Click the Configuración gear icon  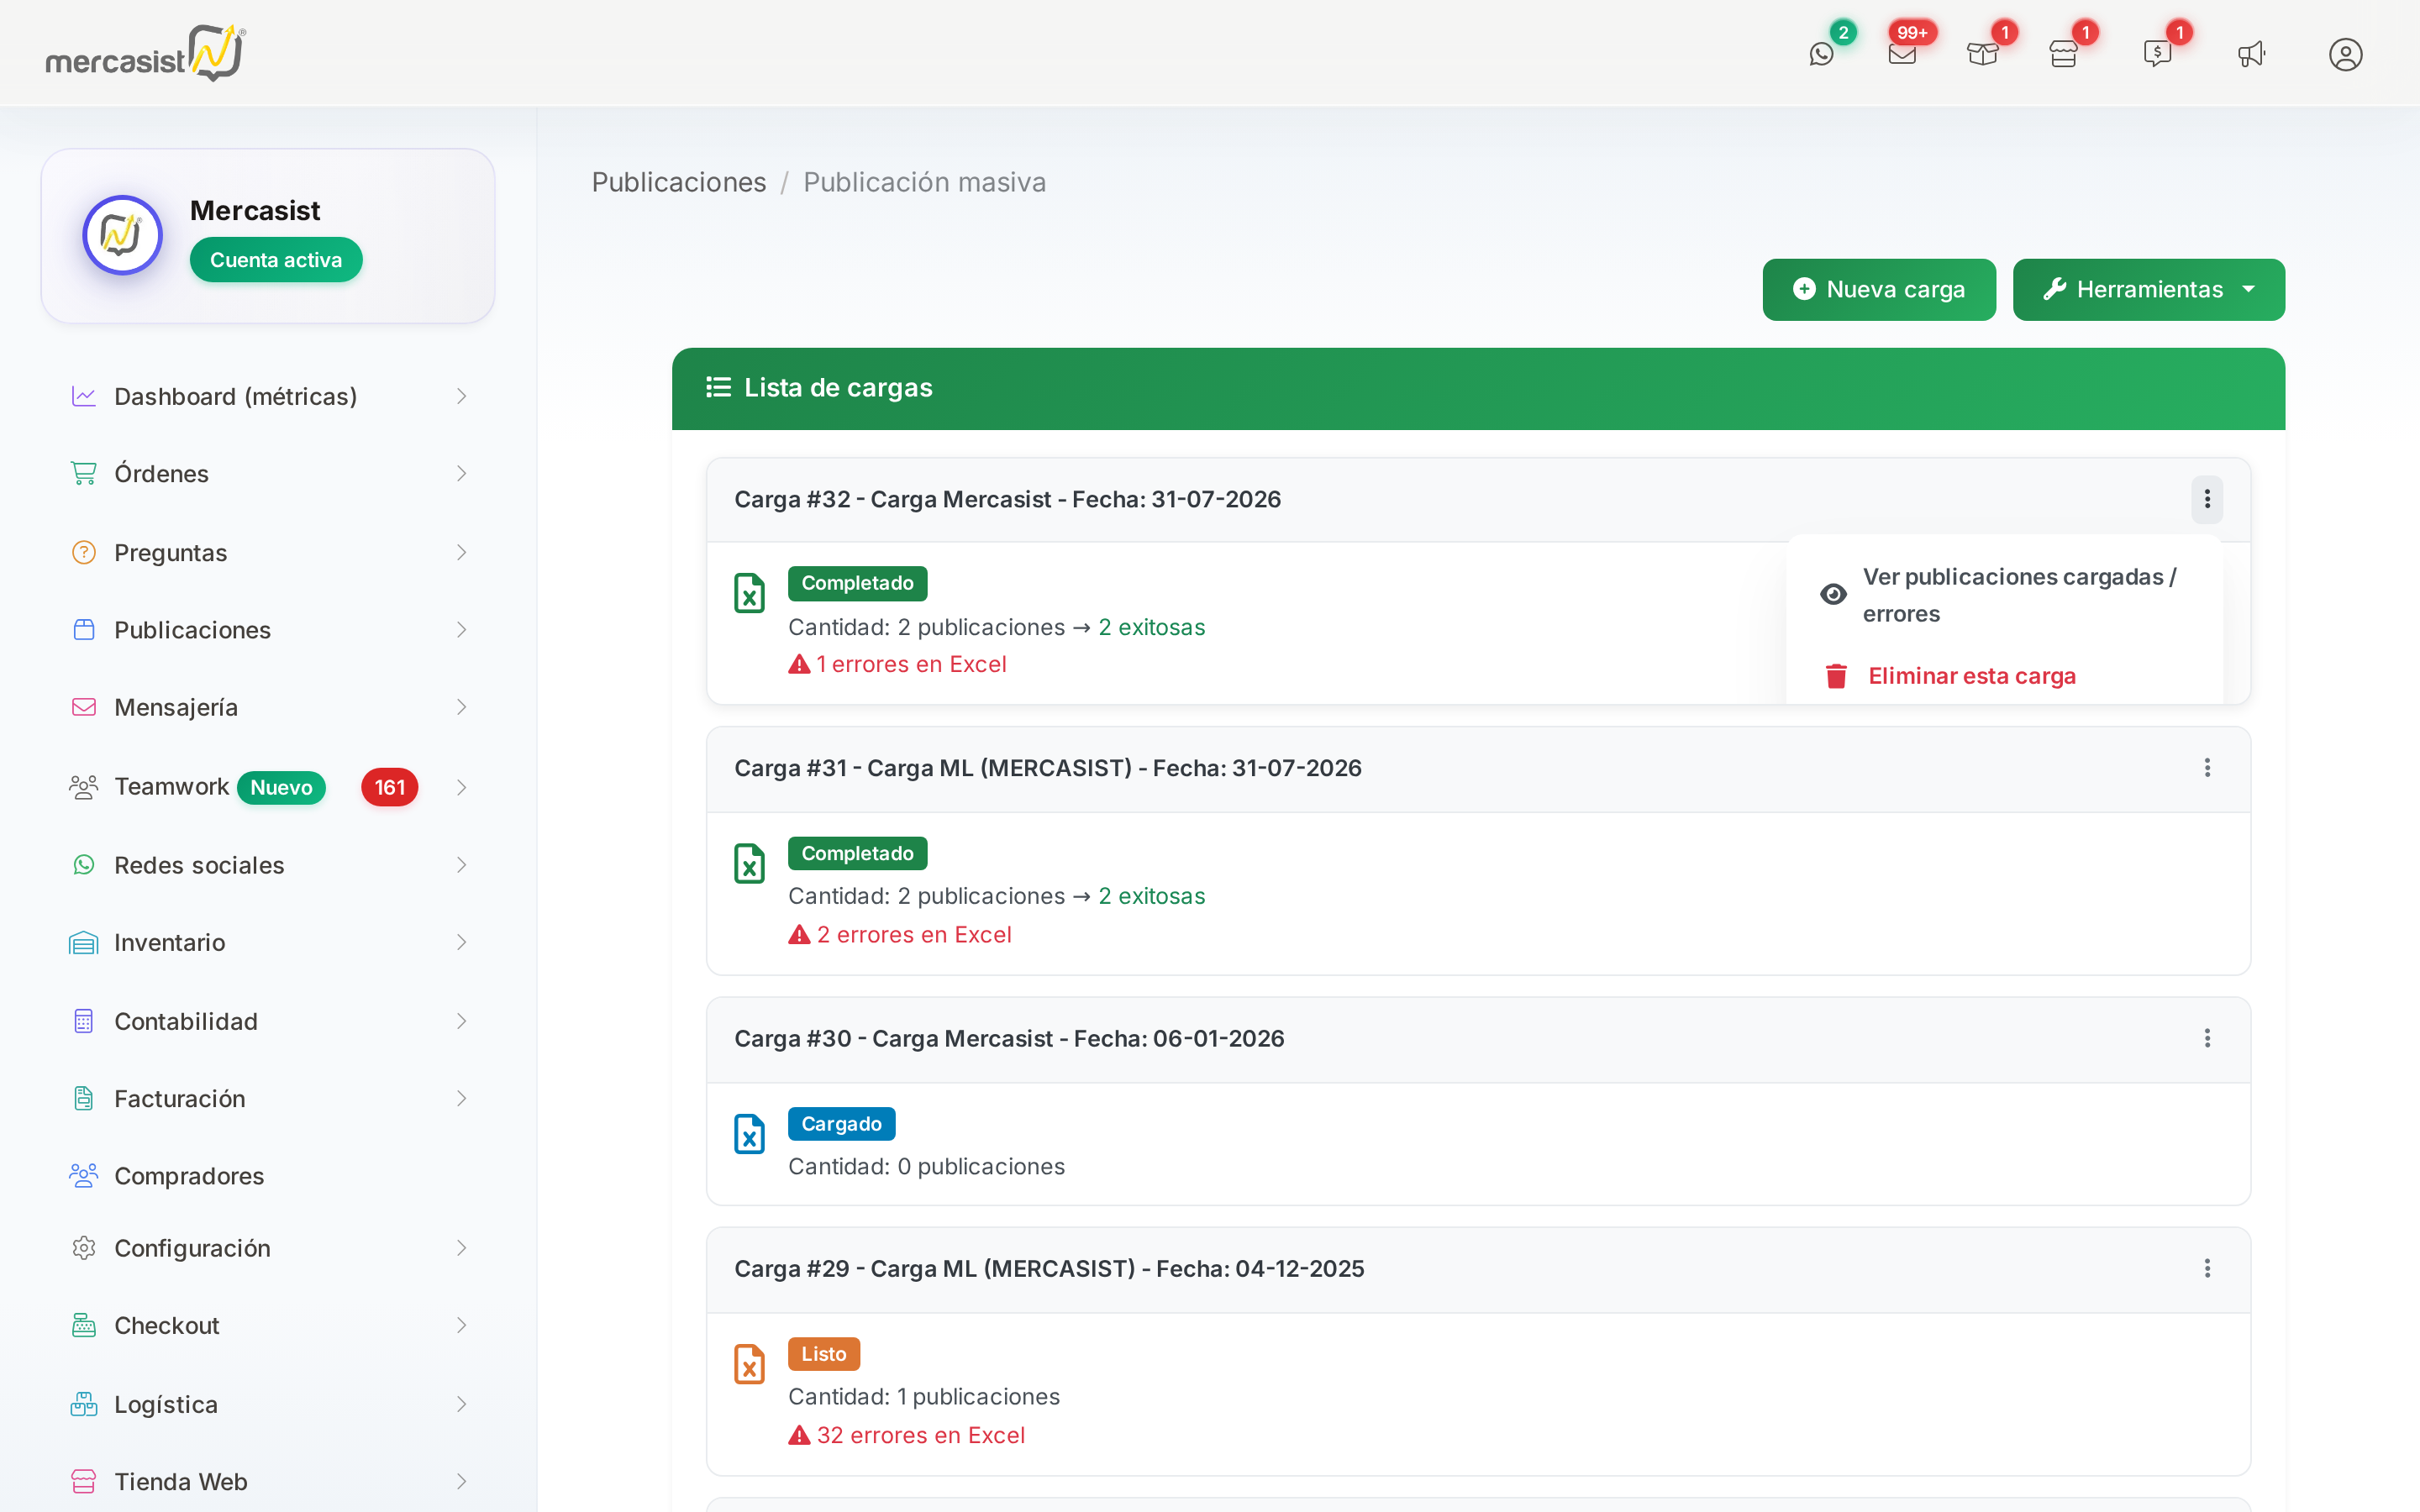pyautogui.click(x=84, y=1248)
